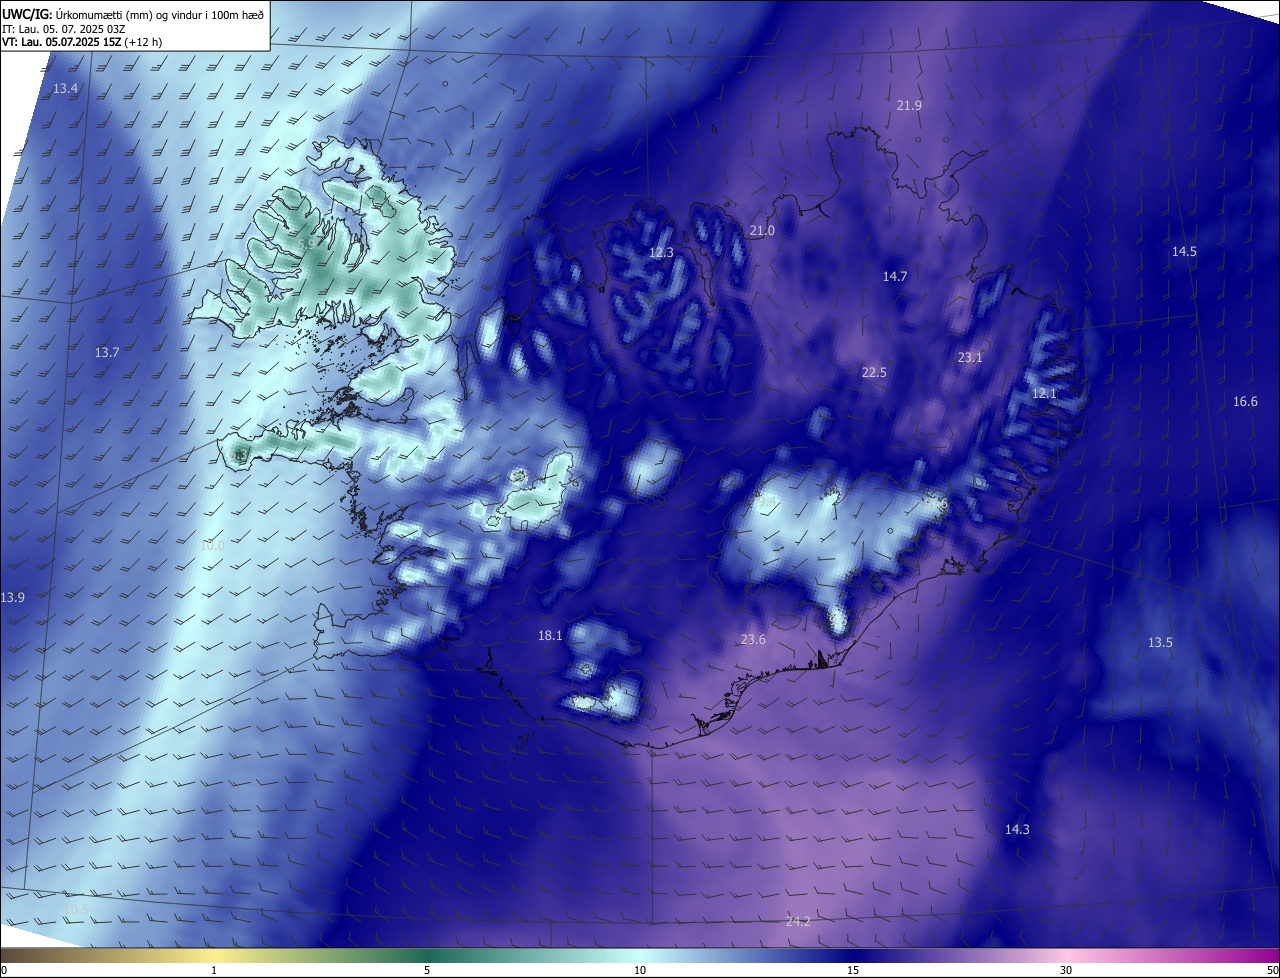Click the colorbar tick label 1

pos(215,971)
